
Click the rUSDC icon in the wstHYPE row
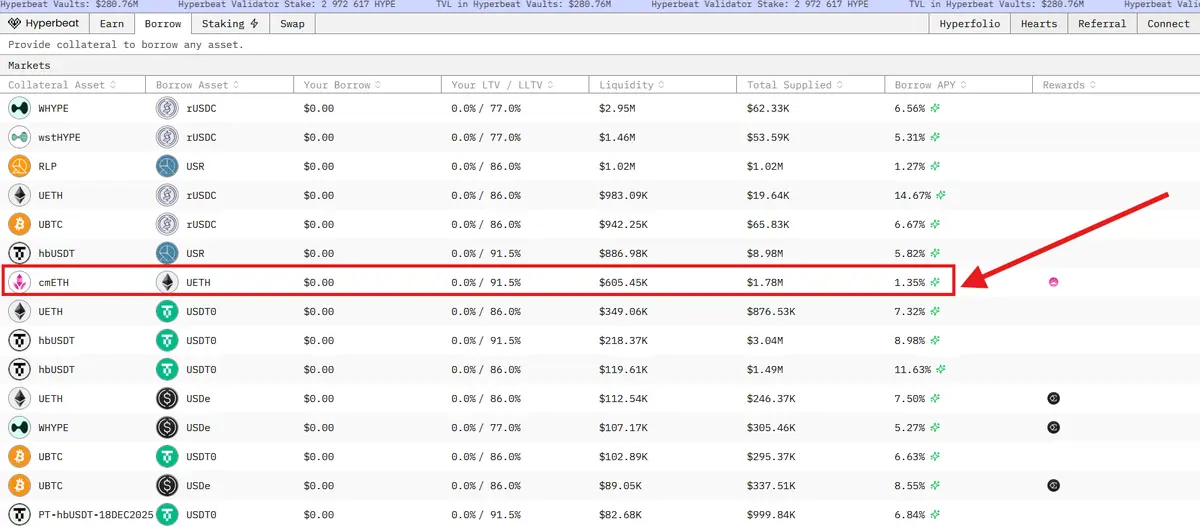coord(167,137)
